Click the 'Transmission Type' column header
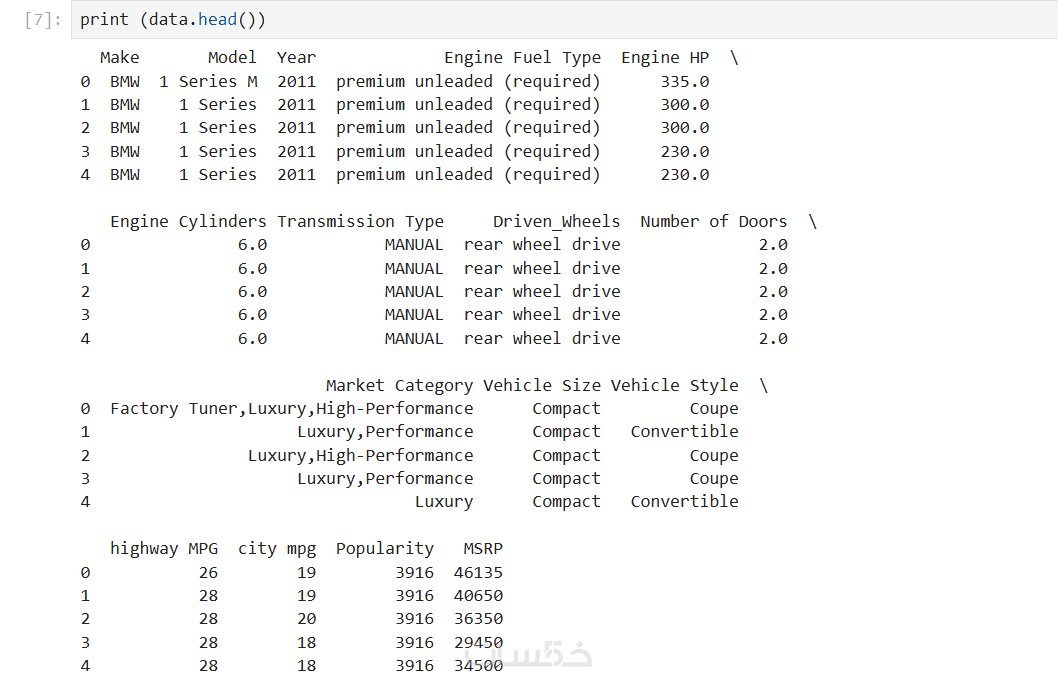Viewport: 1058px width, 681px height. (360, 222)
